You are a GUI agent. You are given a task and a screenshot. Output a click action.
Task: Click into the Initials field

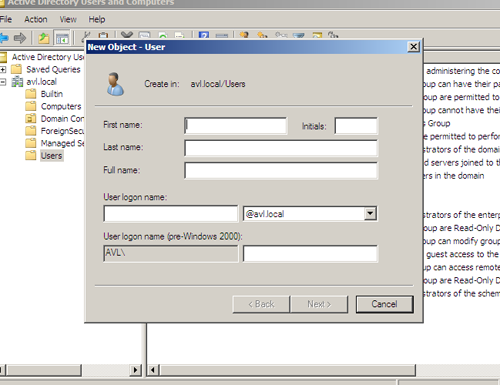click(x=356, y=126)
